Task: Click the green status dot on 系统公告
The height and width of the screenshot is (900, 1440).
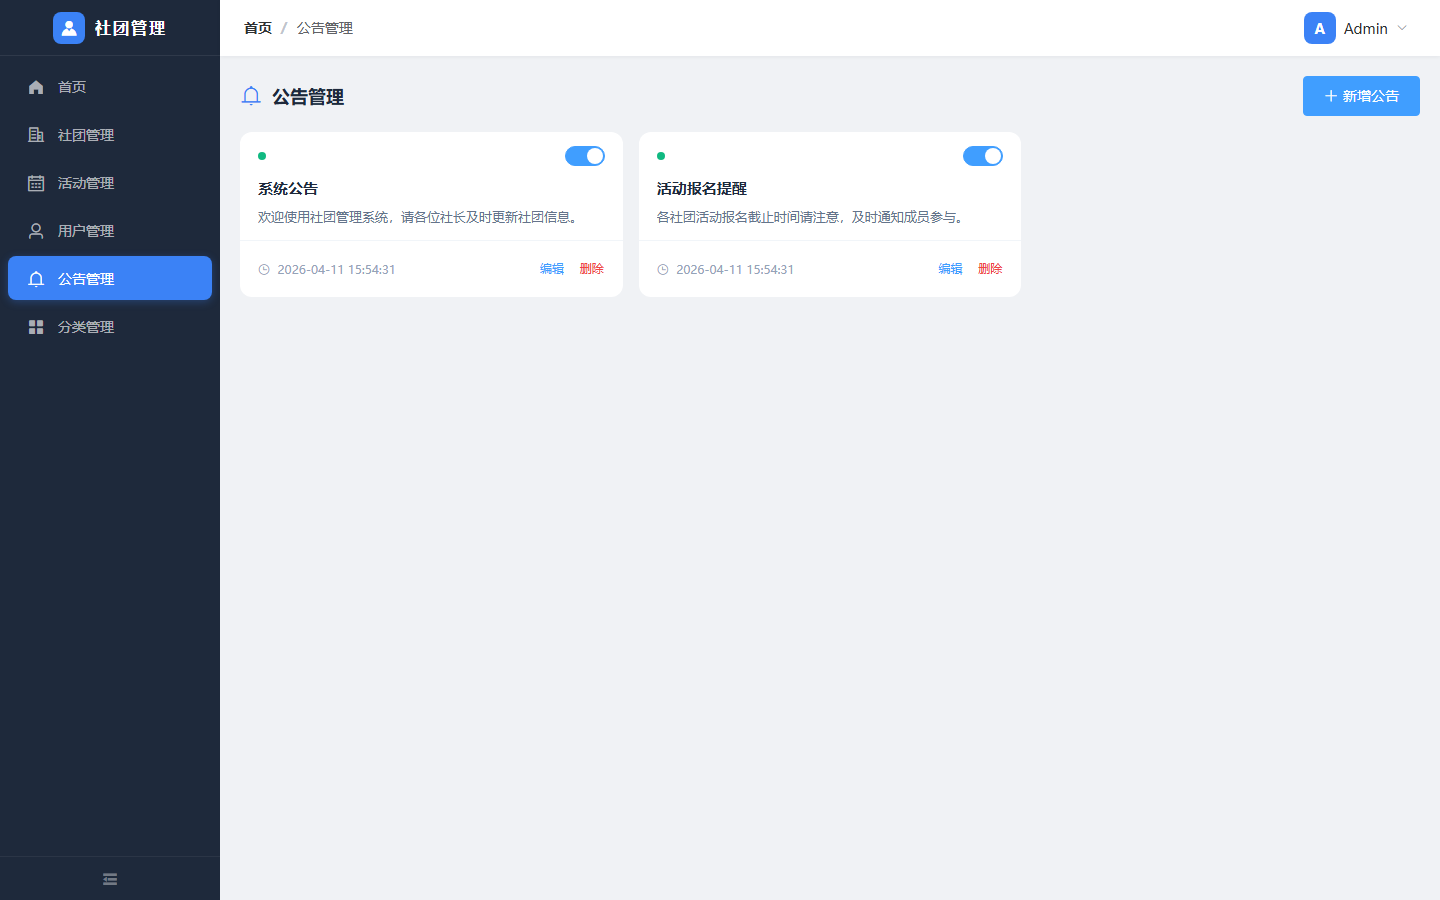Action: [x=262, y=156]
